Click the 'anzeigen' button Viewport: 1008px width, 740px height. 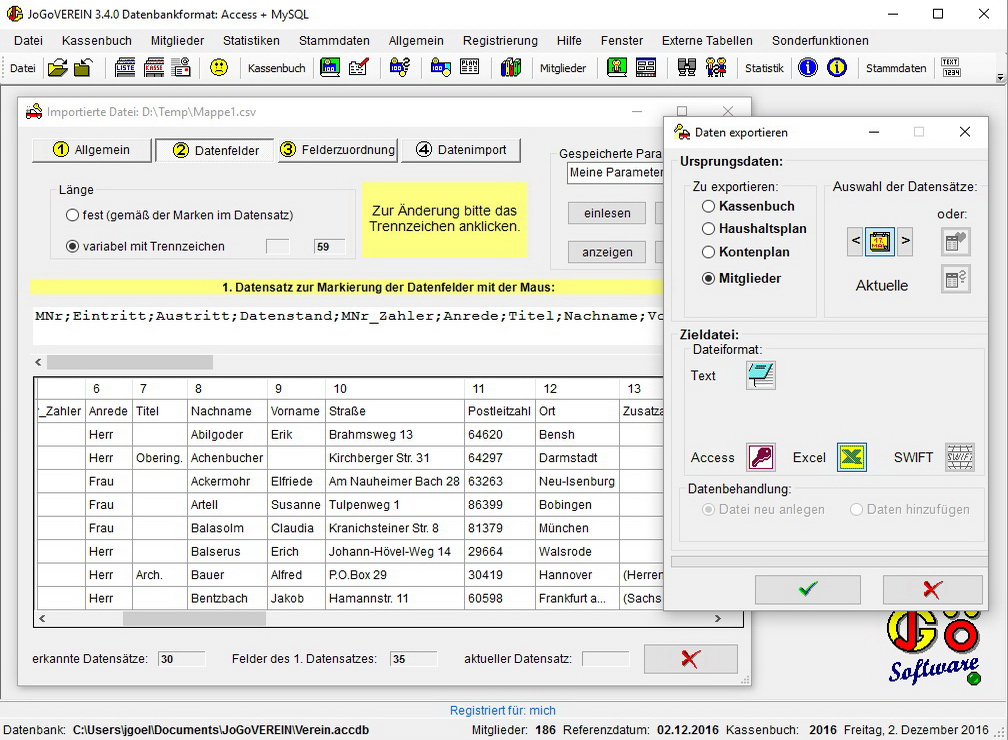607,252
